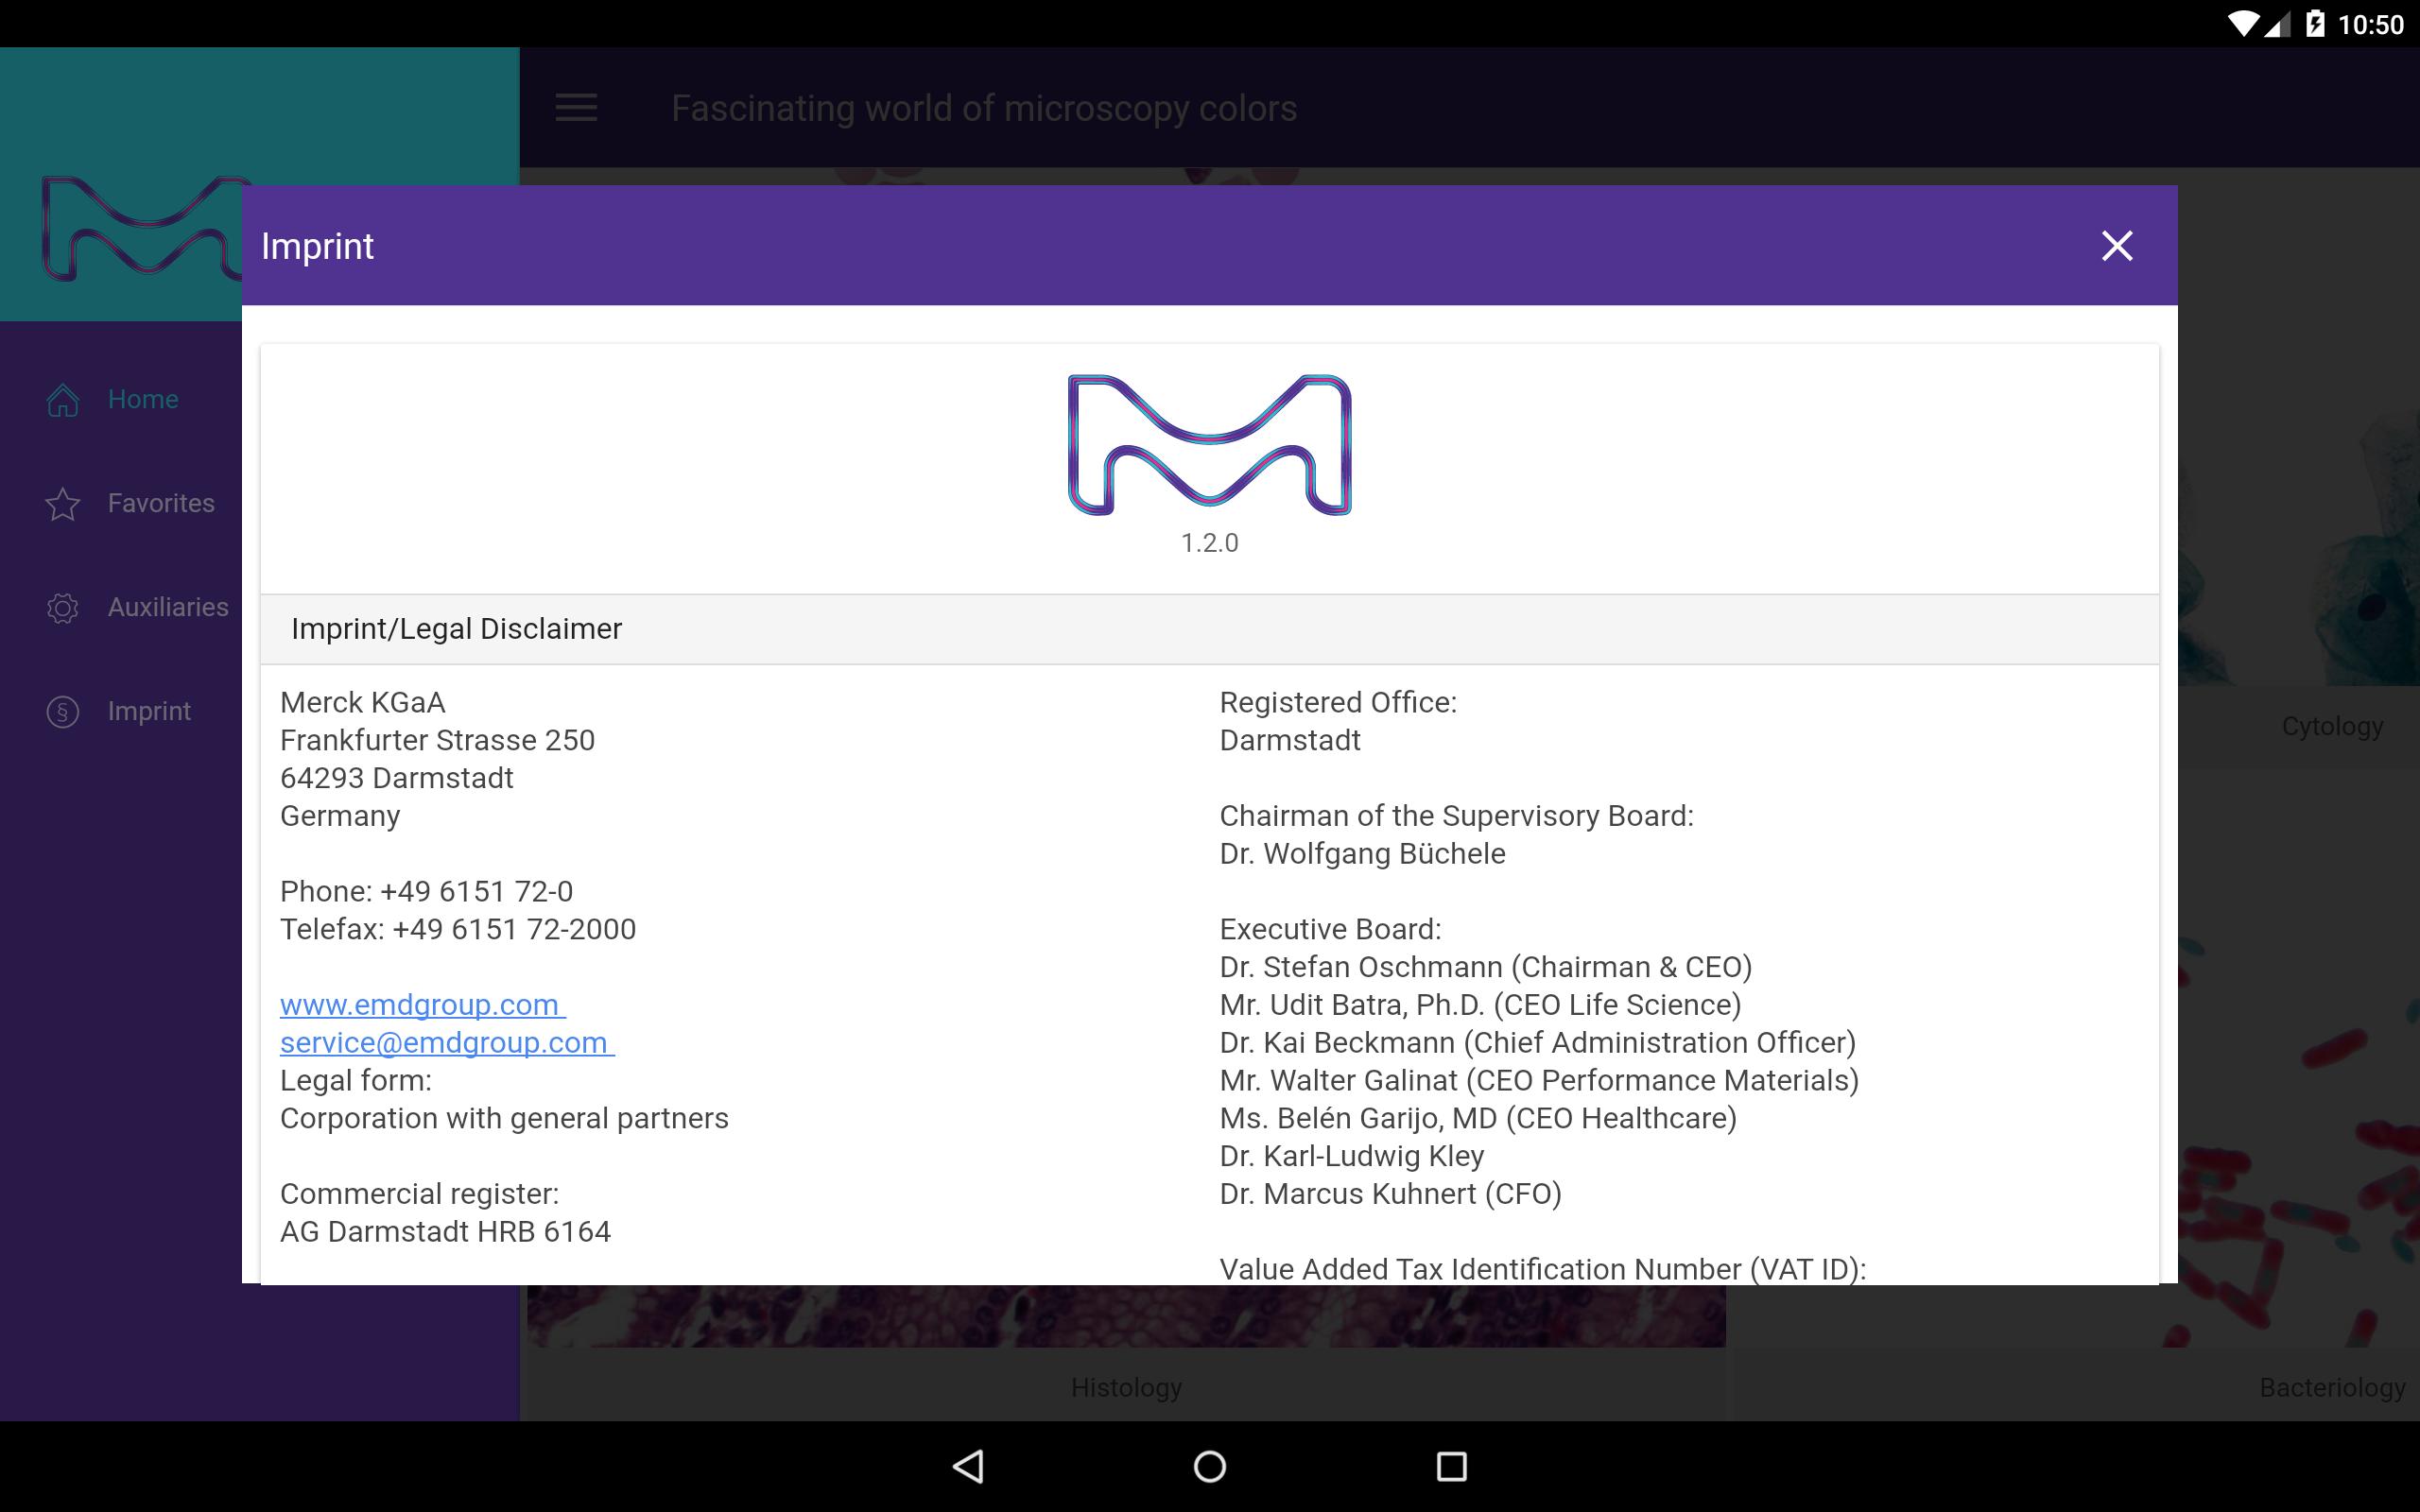Click the Merck logo in the dialog
This screenshot has width=2420, height=1512.
coord(1209,445)
